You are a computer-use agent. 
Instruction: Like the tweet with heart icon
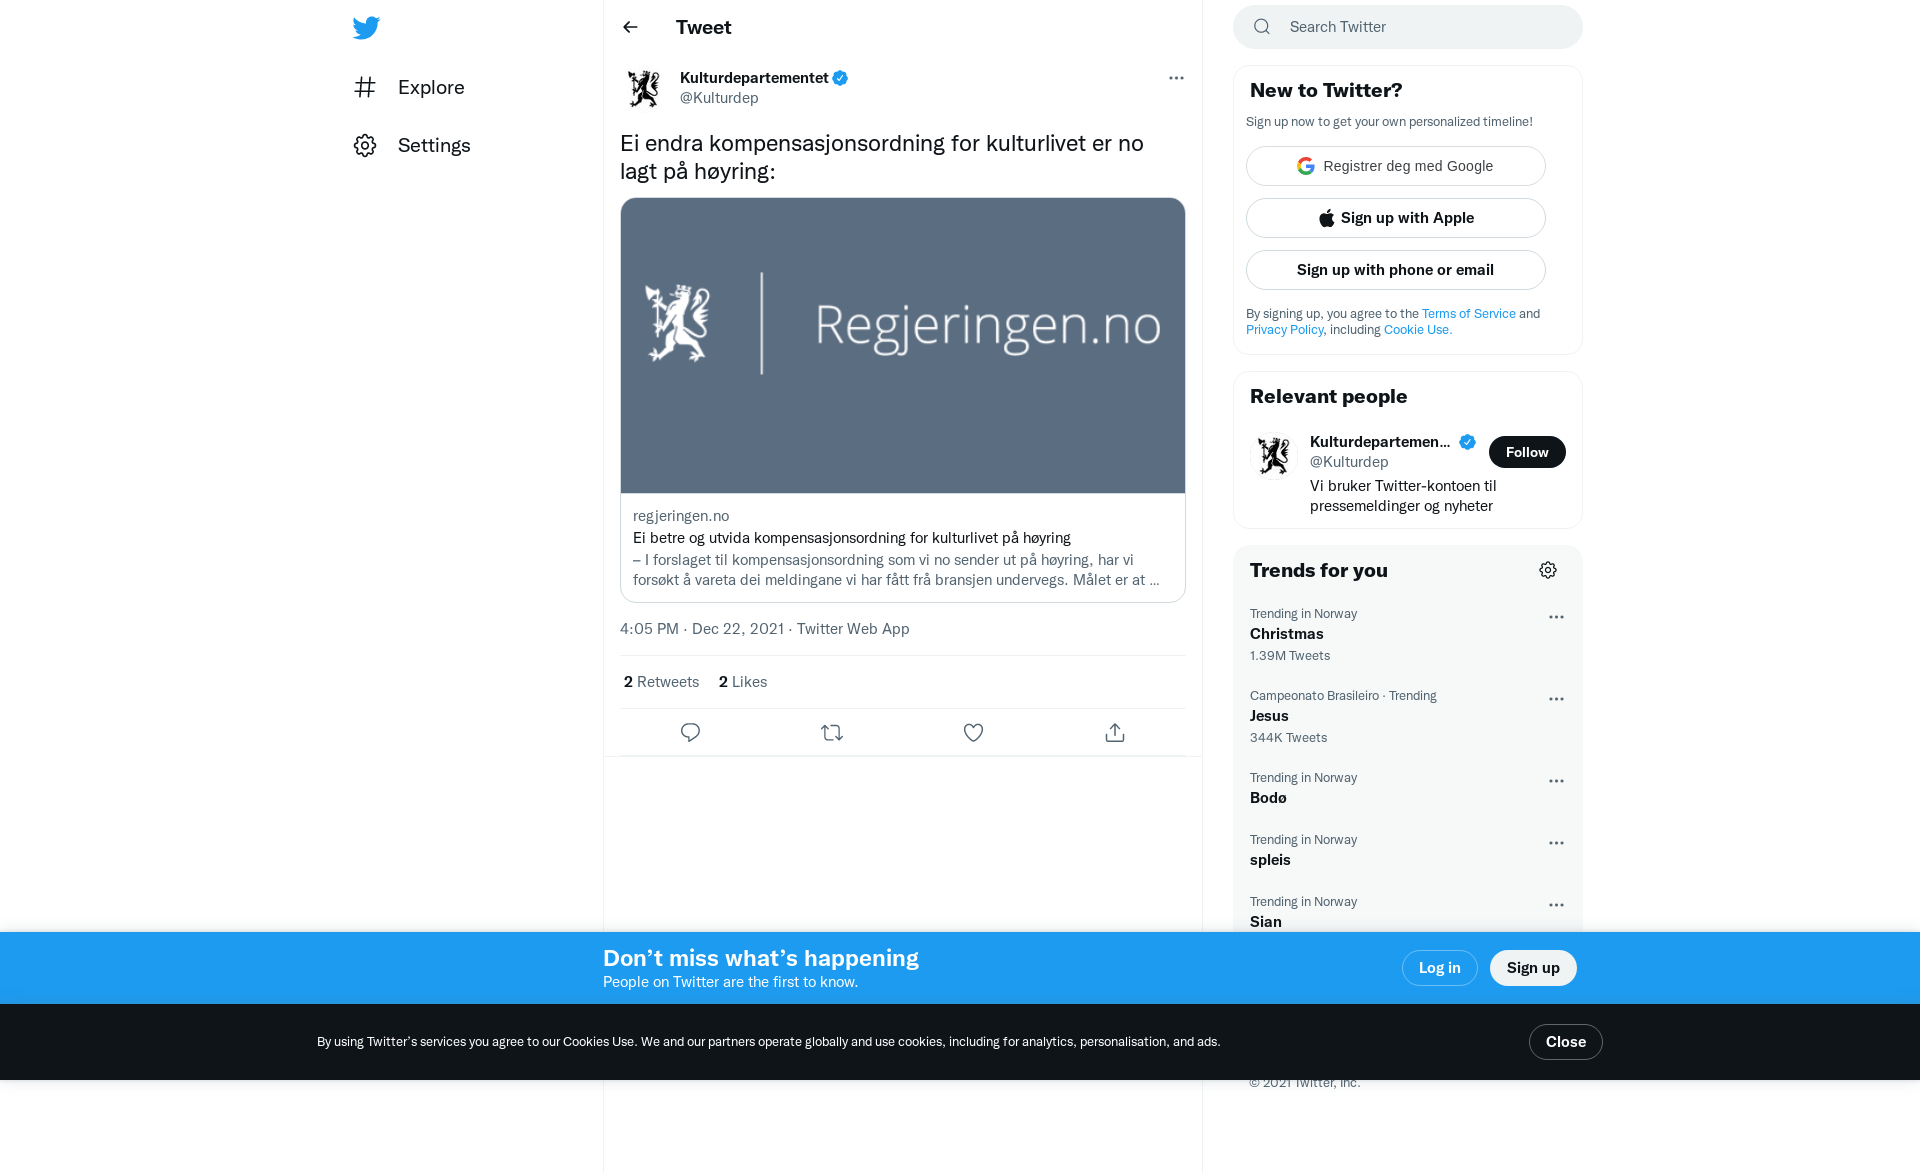point(973,733)
